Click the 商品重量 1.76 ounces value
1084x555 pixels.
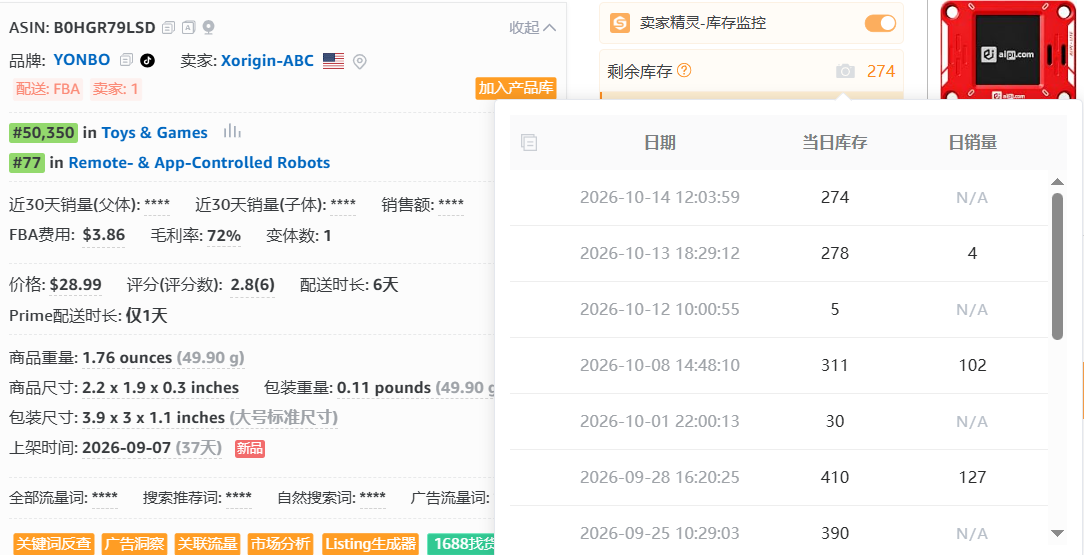point(127,358)
